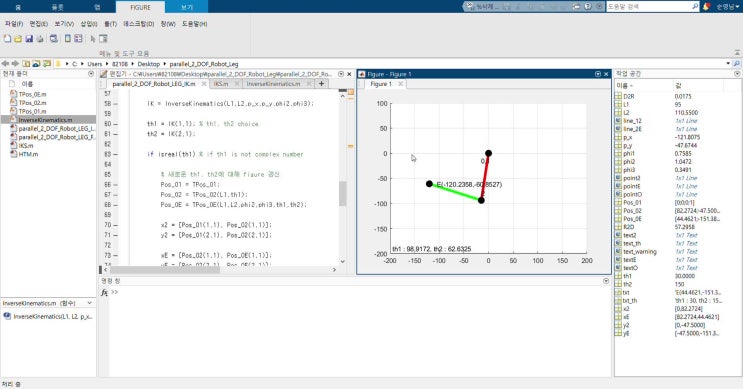The width and height of the screenshot is (743, 389).
Task: Open the Insert (삽입) menu
Action: [89, 24]
